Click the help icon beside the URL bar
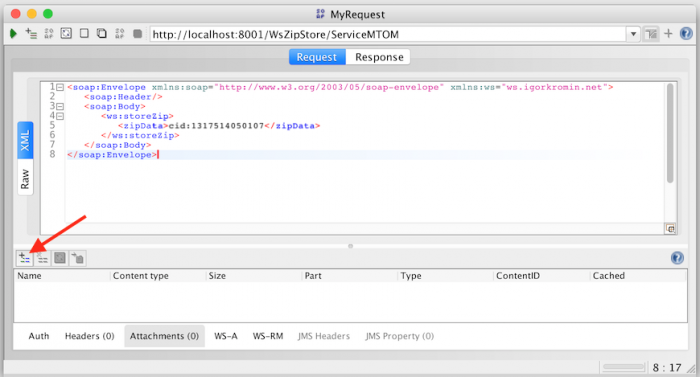Image resolution: width=700 pixels, height=377 pixels. [x=686, y=34]
